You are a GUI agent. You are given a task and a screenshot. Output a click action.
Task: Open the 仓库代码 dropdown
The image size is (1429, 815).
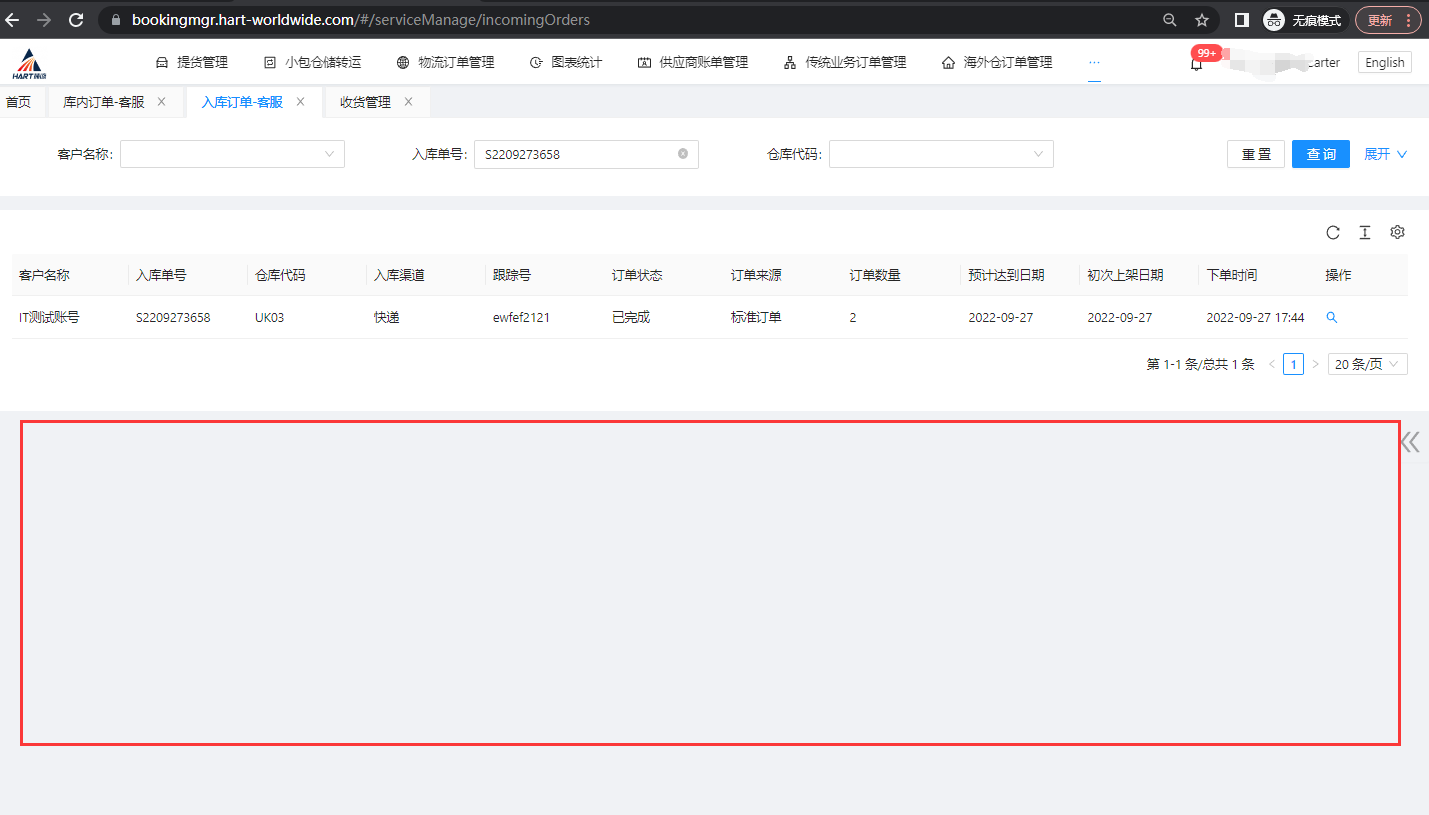(x=940, y=154)
